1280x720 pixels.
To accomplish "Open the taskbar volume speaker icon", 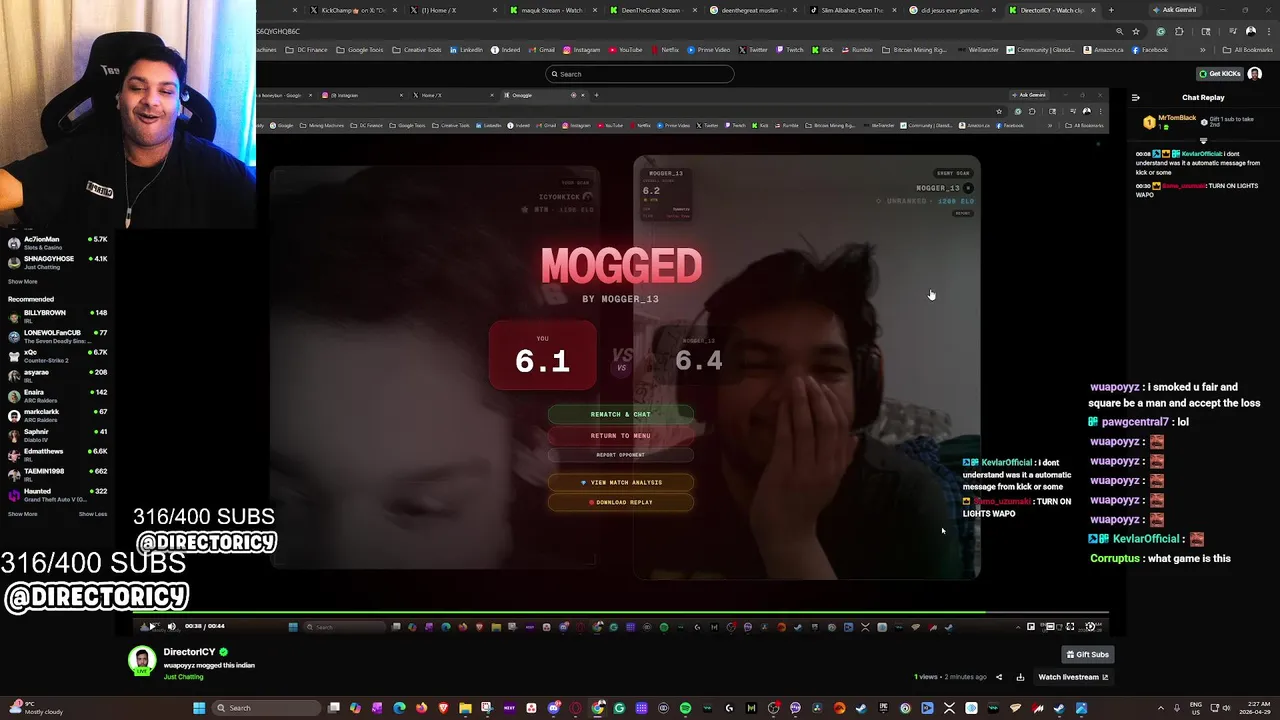I will coord(1226,708).
